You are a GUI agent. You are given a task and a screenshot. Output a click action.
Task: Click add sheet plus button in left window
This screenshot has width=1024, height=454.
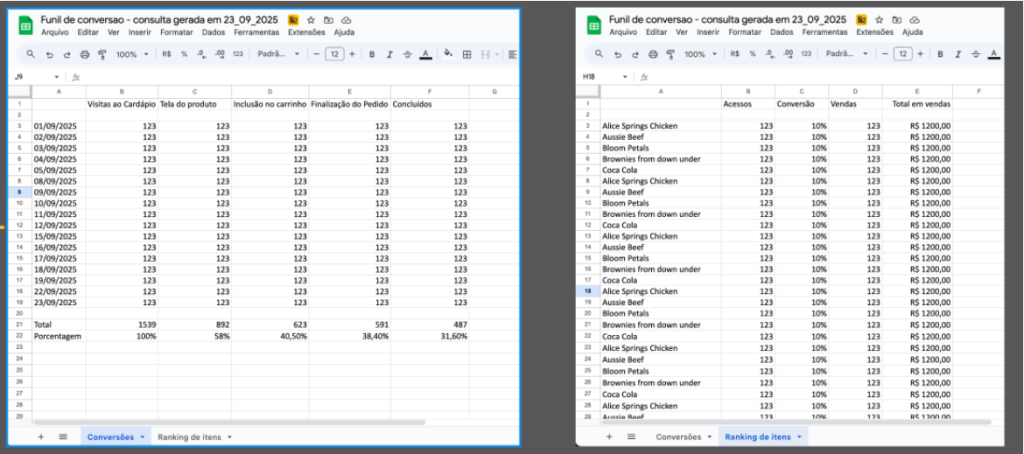[x=41, y=437]
